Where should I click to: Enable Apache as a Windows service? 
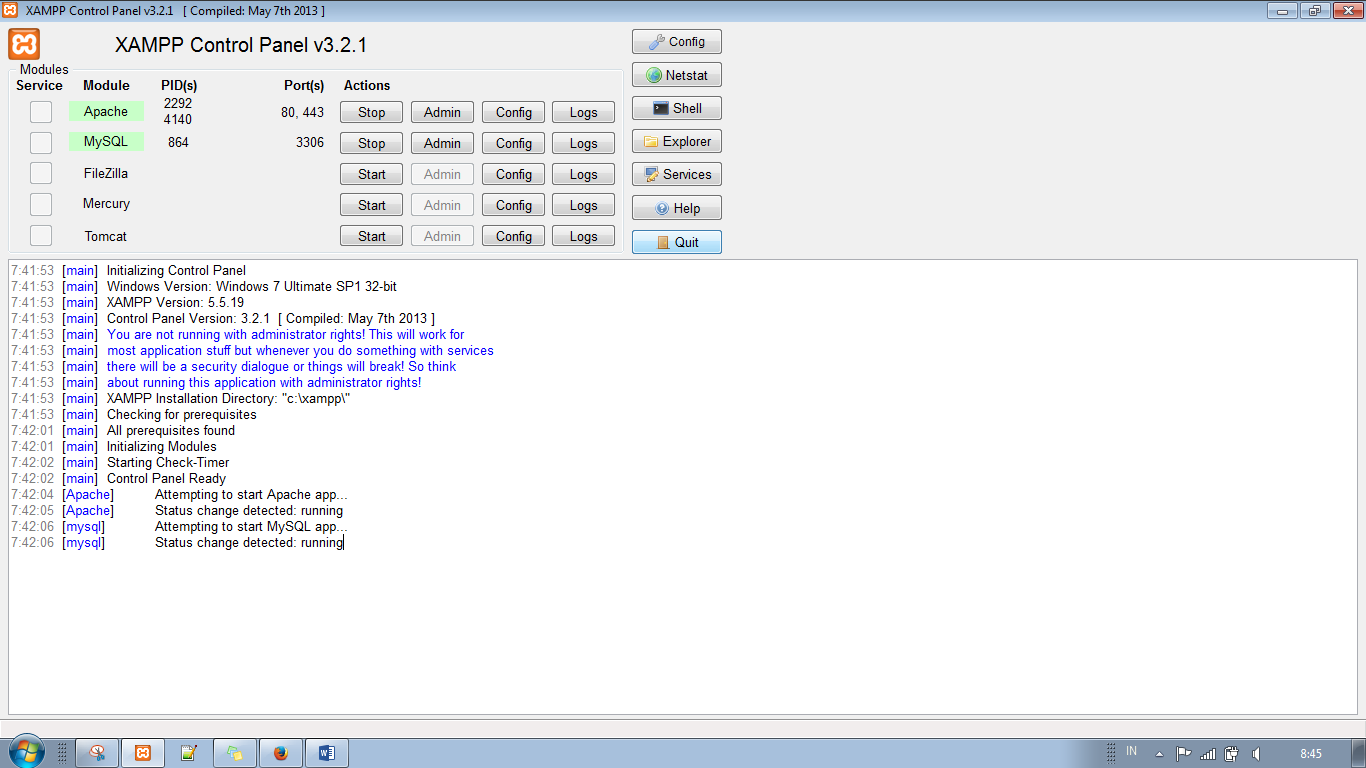pyautogui.click(x=40, y=111)
